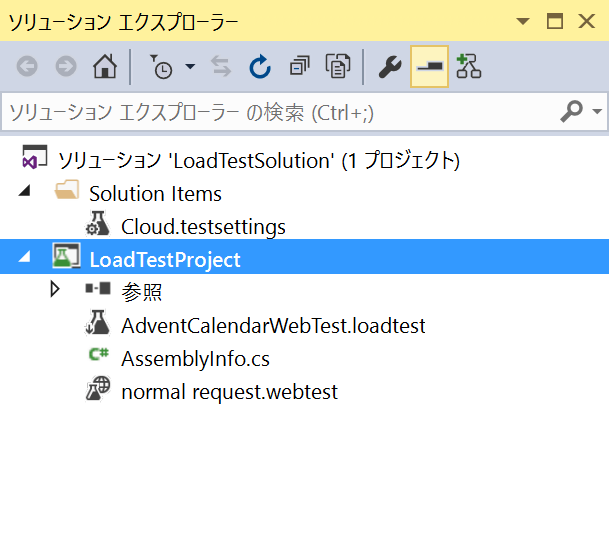Open the panel window position menu arrow
Screen dimensions: 609x544
tap(523, 21)
